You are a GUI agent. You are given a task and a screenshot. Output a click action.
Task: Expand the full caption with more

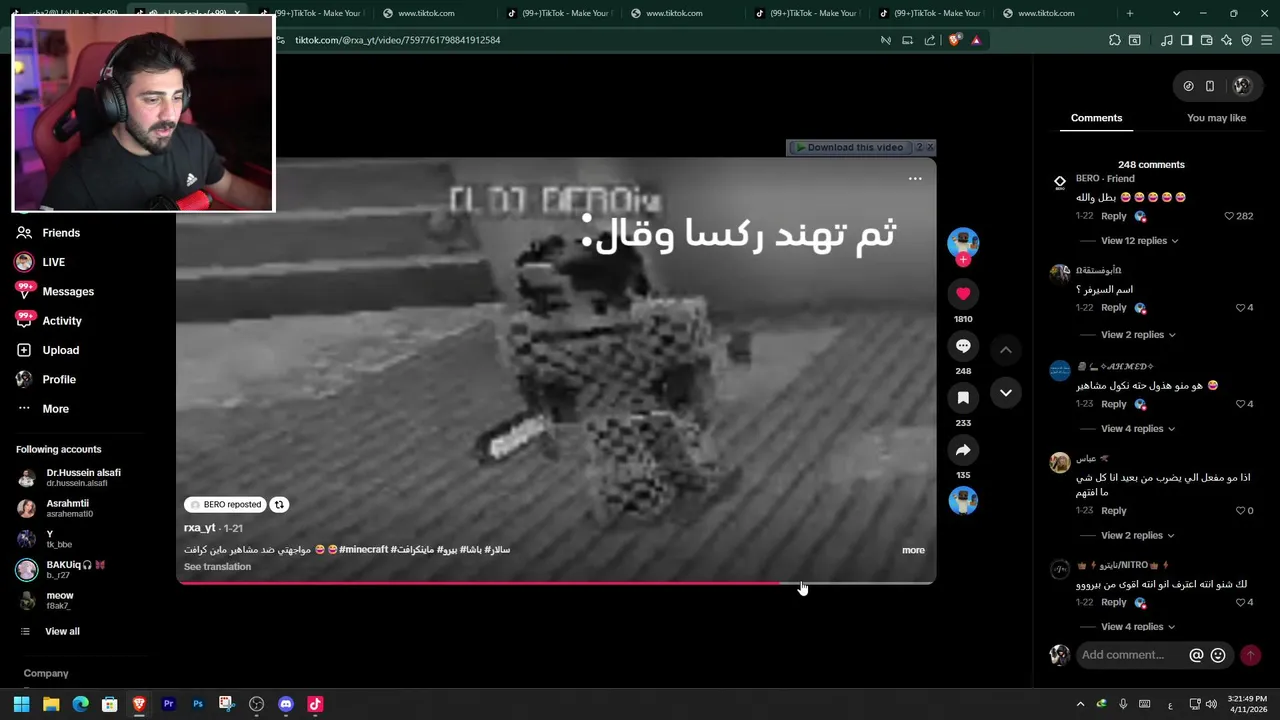(x=913, y=550)
